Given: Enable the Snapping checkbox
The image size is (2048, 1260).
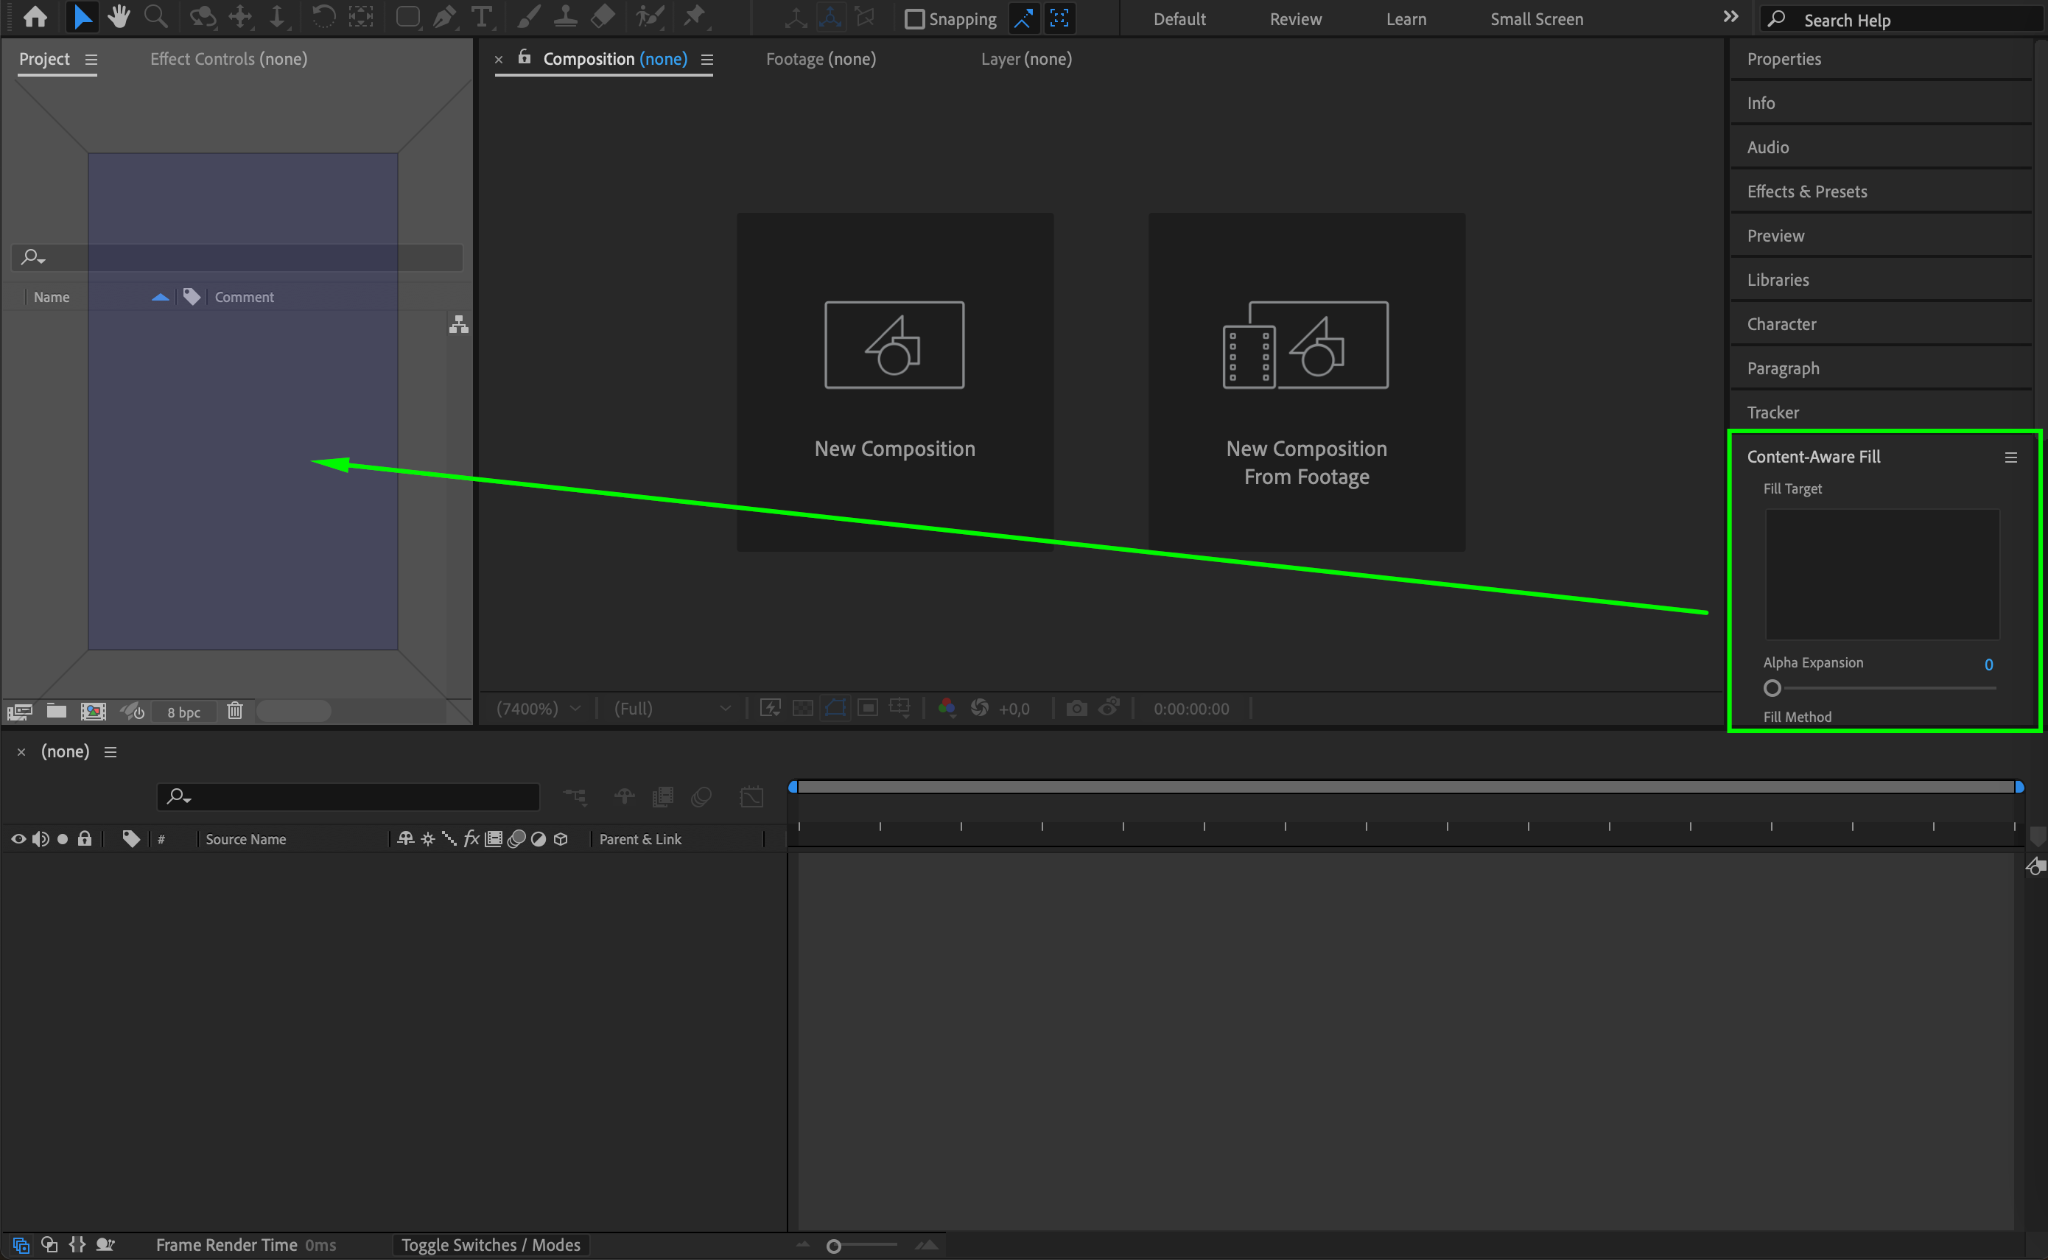Looking at the screenshot, I should pyautogui.click(x=914, y=19).
